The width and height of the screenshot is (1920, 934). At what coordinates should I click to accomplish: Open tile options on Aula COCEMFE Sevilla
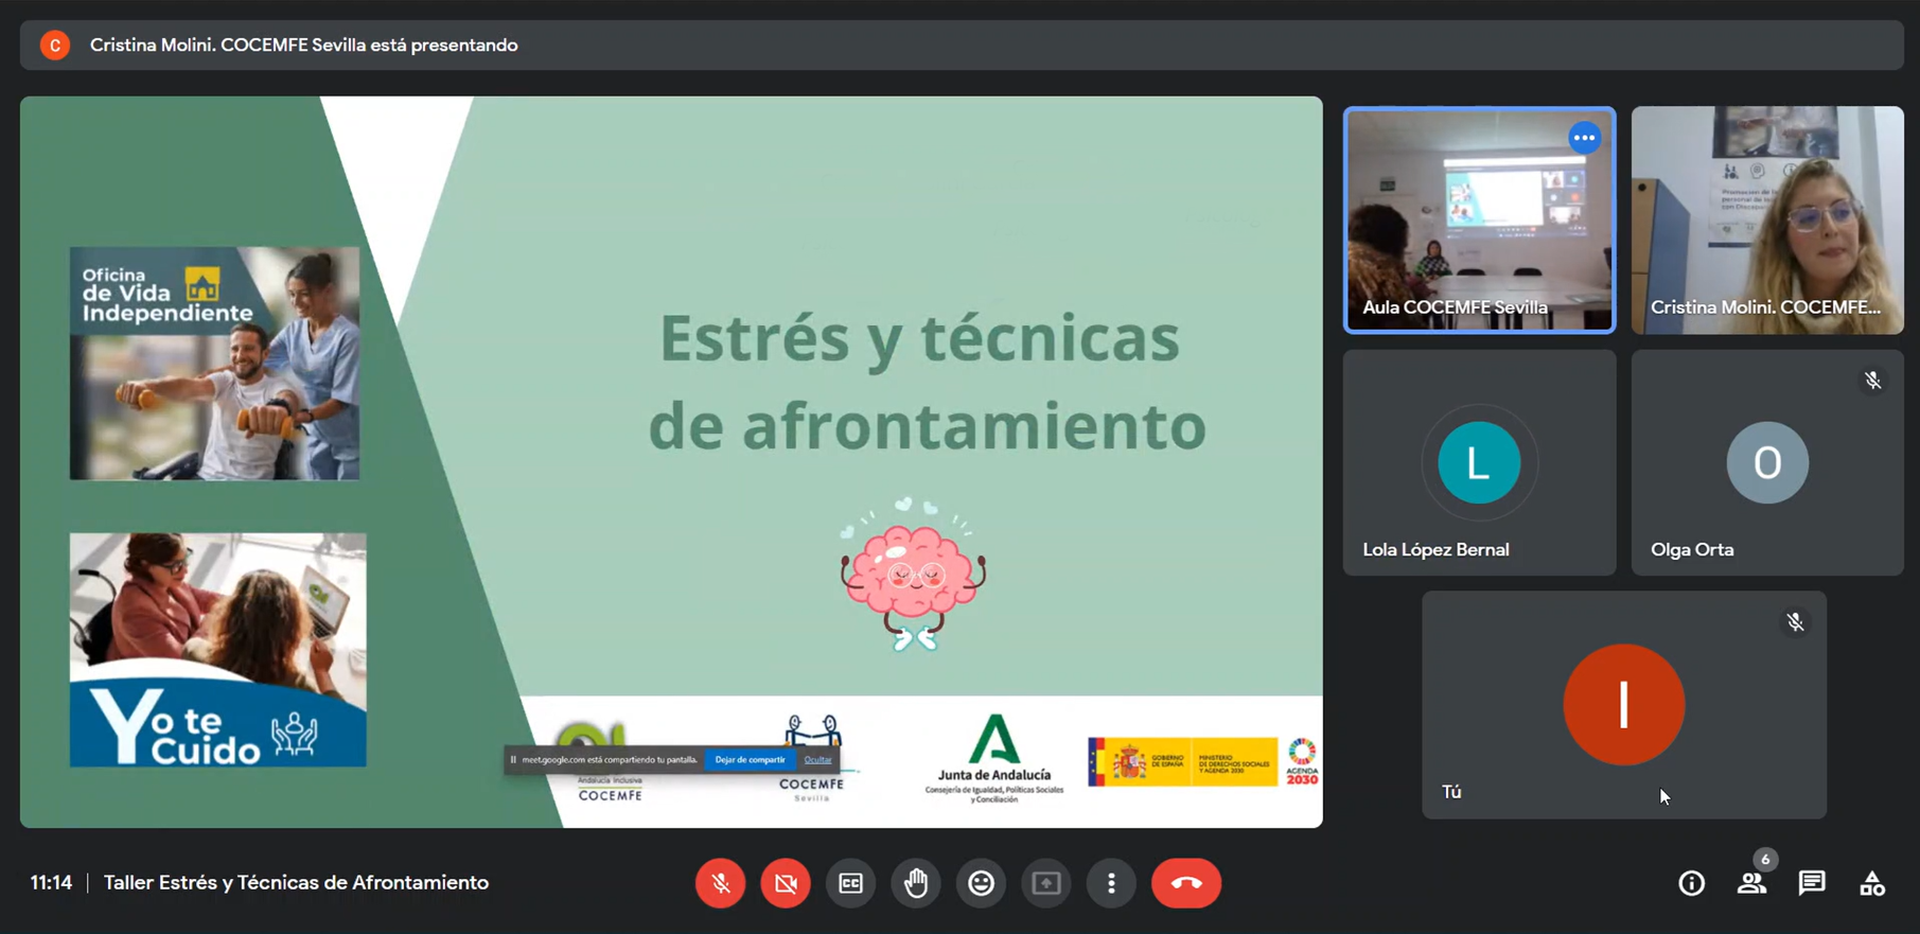click(1584, 138)
